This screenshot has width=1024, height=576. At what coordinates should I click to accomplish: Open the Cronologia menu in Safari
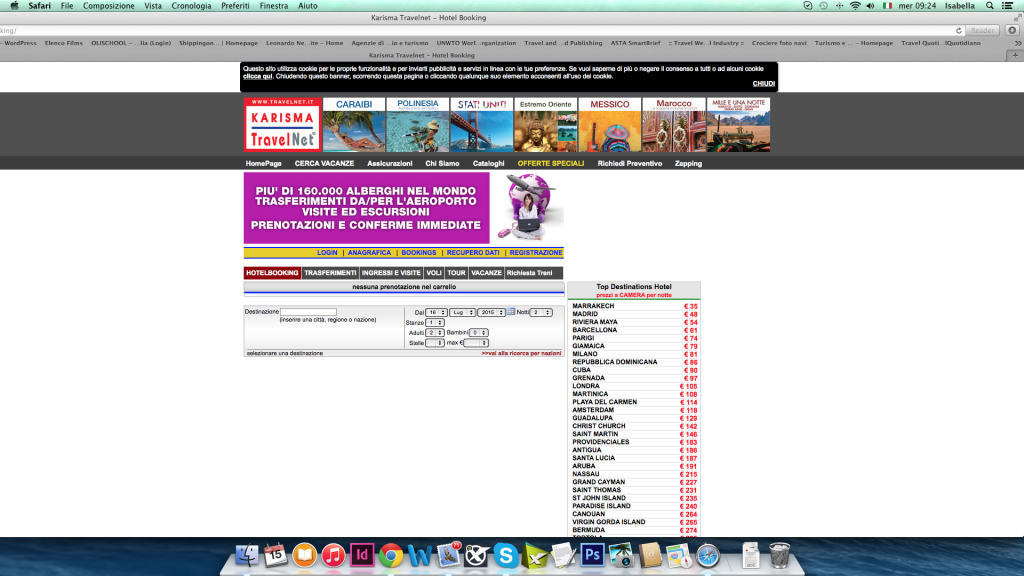click(192, 6)
